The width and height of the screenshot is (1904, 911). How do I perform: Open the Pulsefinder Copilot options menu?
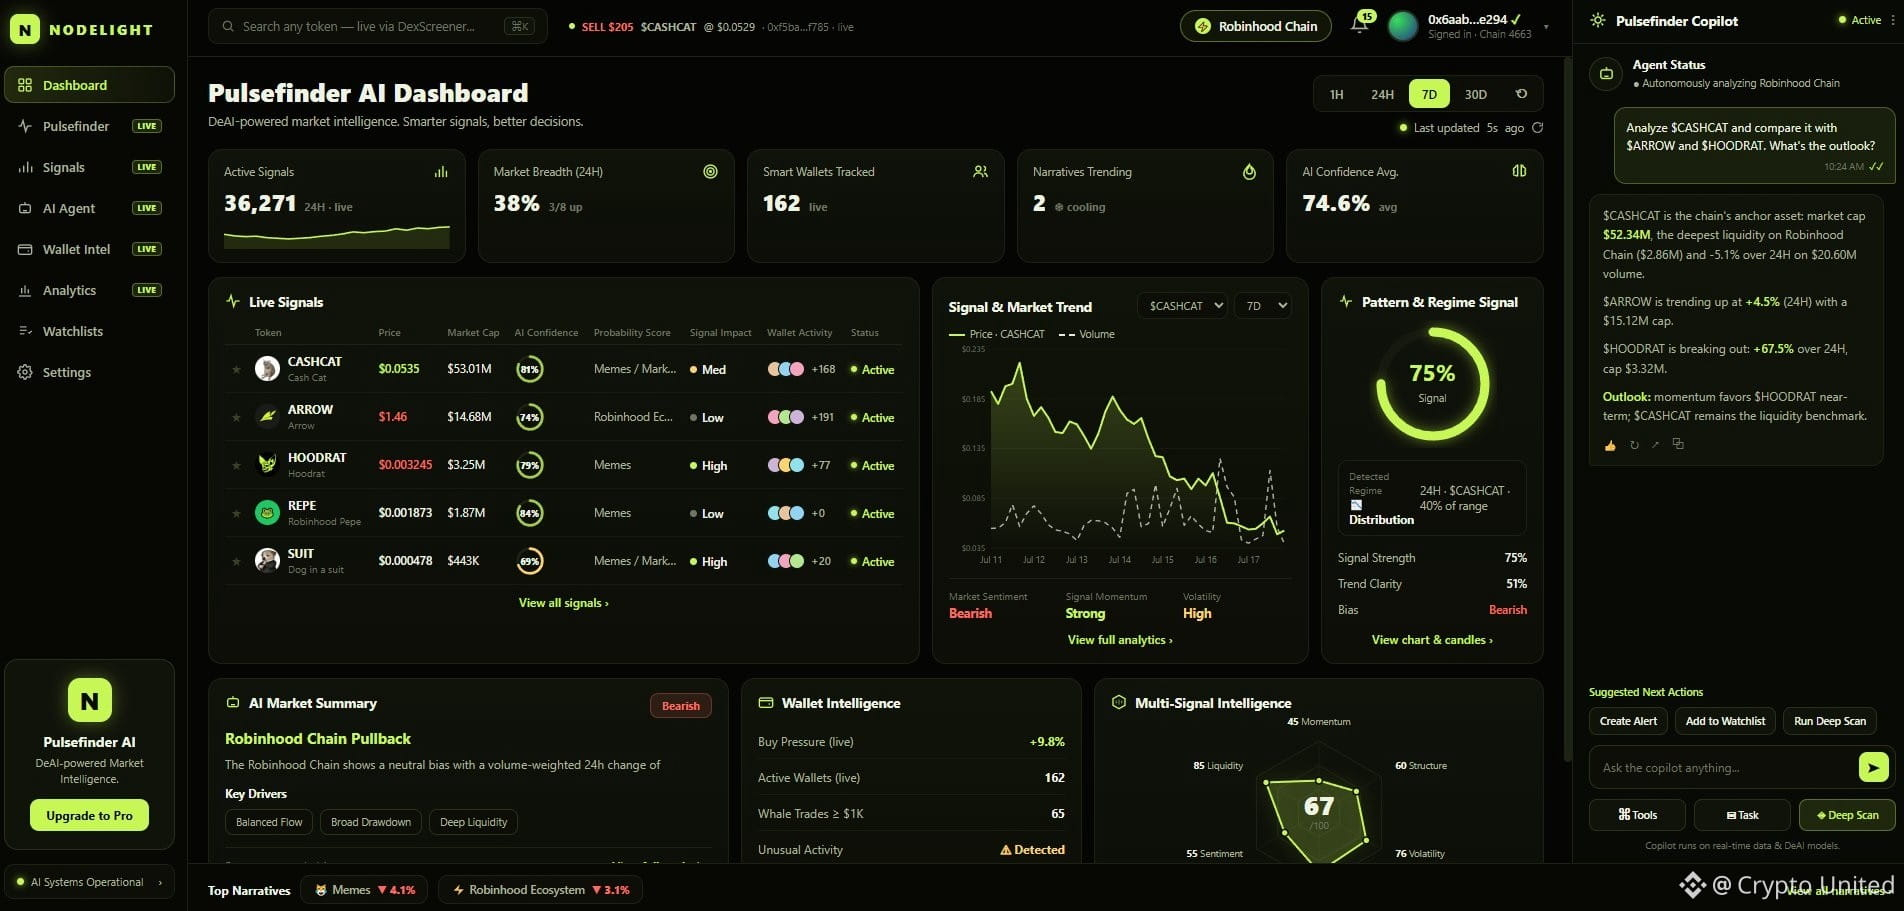(x=1892, y=20)
